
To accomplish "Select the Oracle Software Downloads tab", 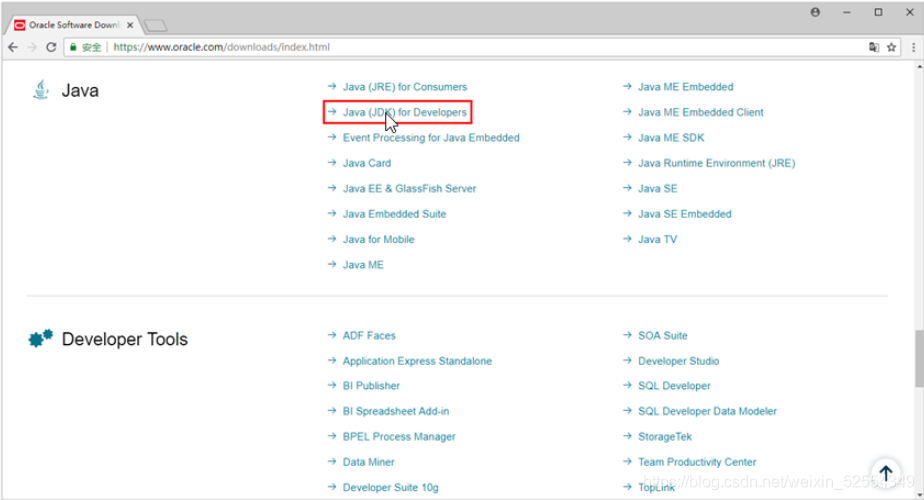I will pos(74,25).
